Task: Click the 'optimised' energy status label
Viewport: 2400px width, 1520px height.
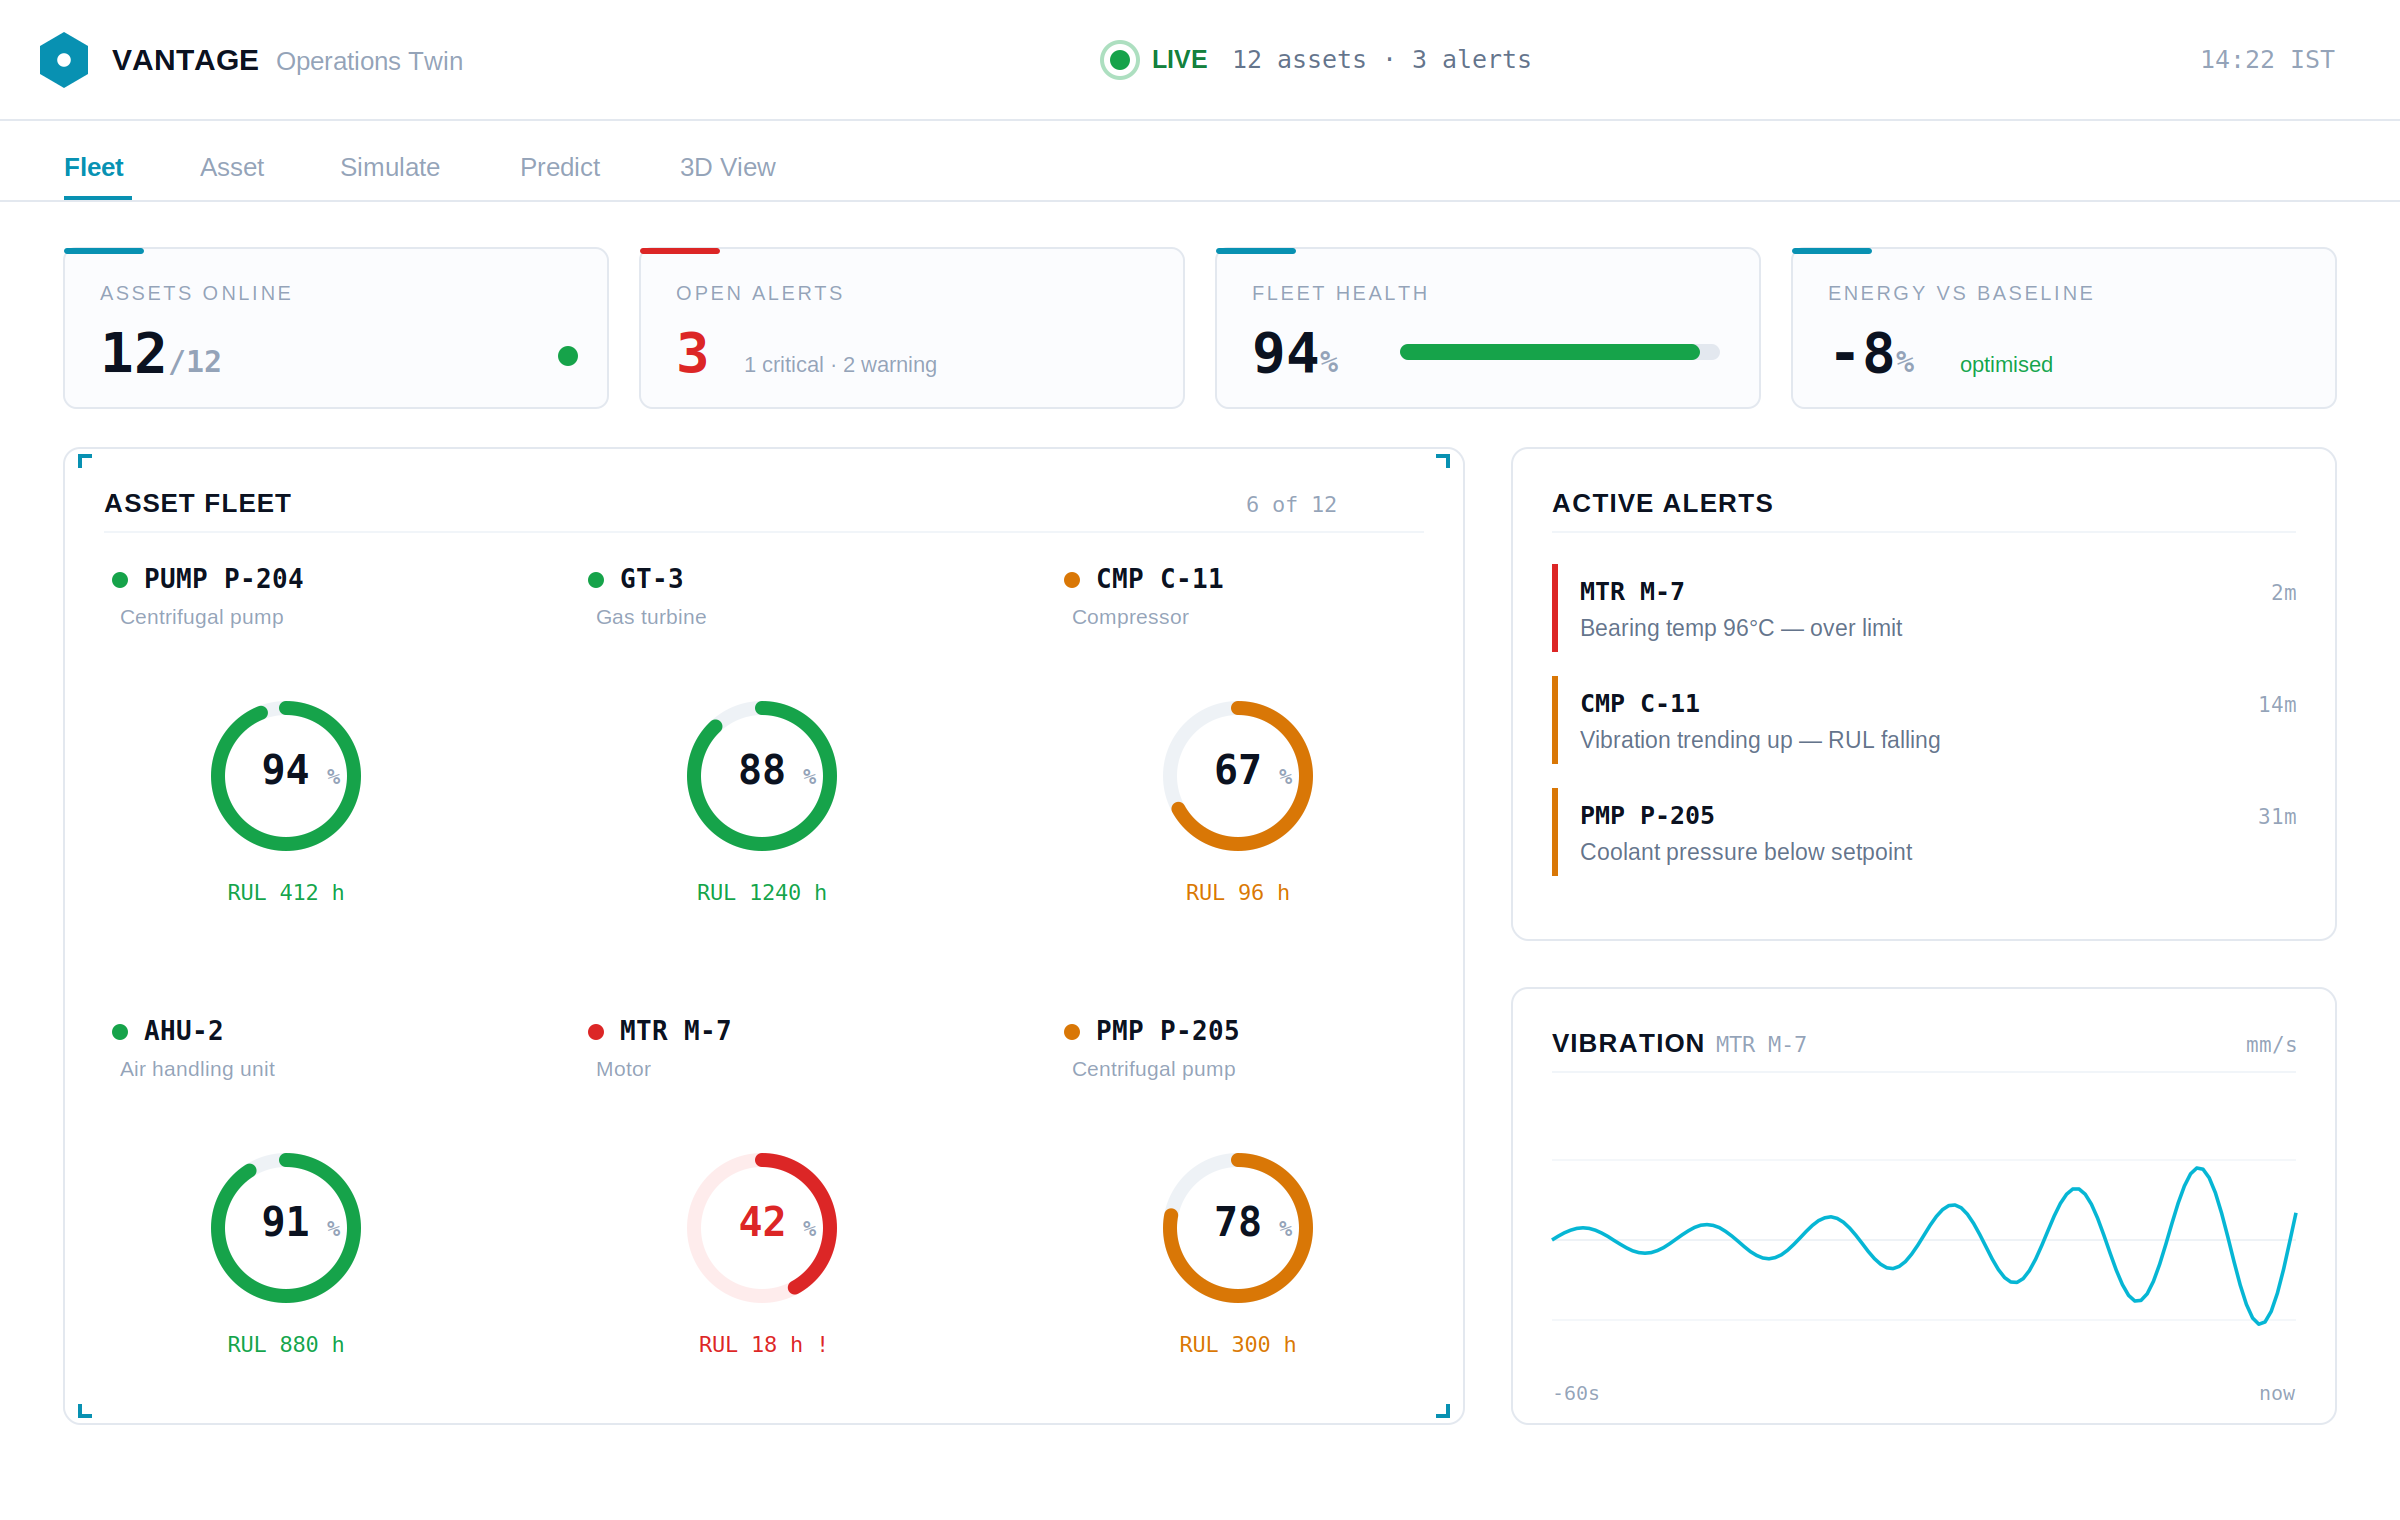Action: pyautogui.click(x=2006, y=364)
